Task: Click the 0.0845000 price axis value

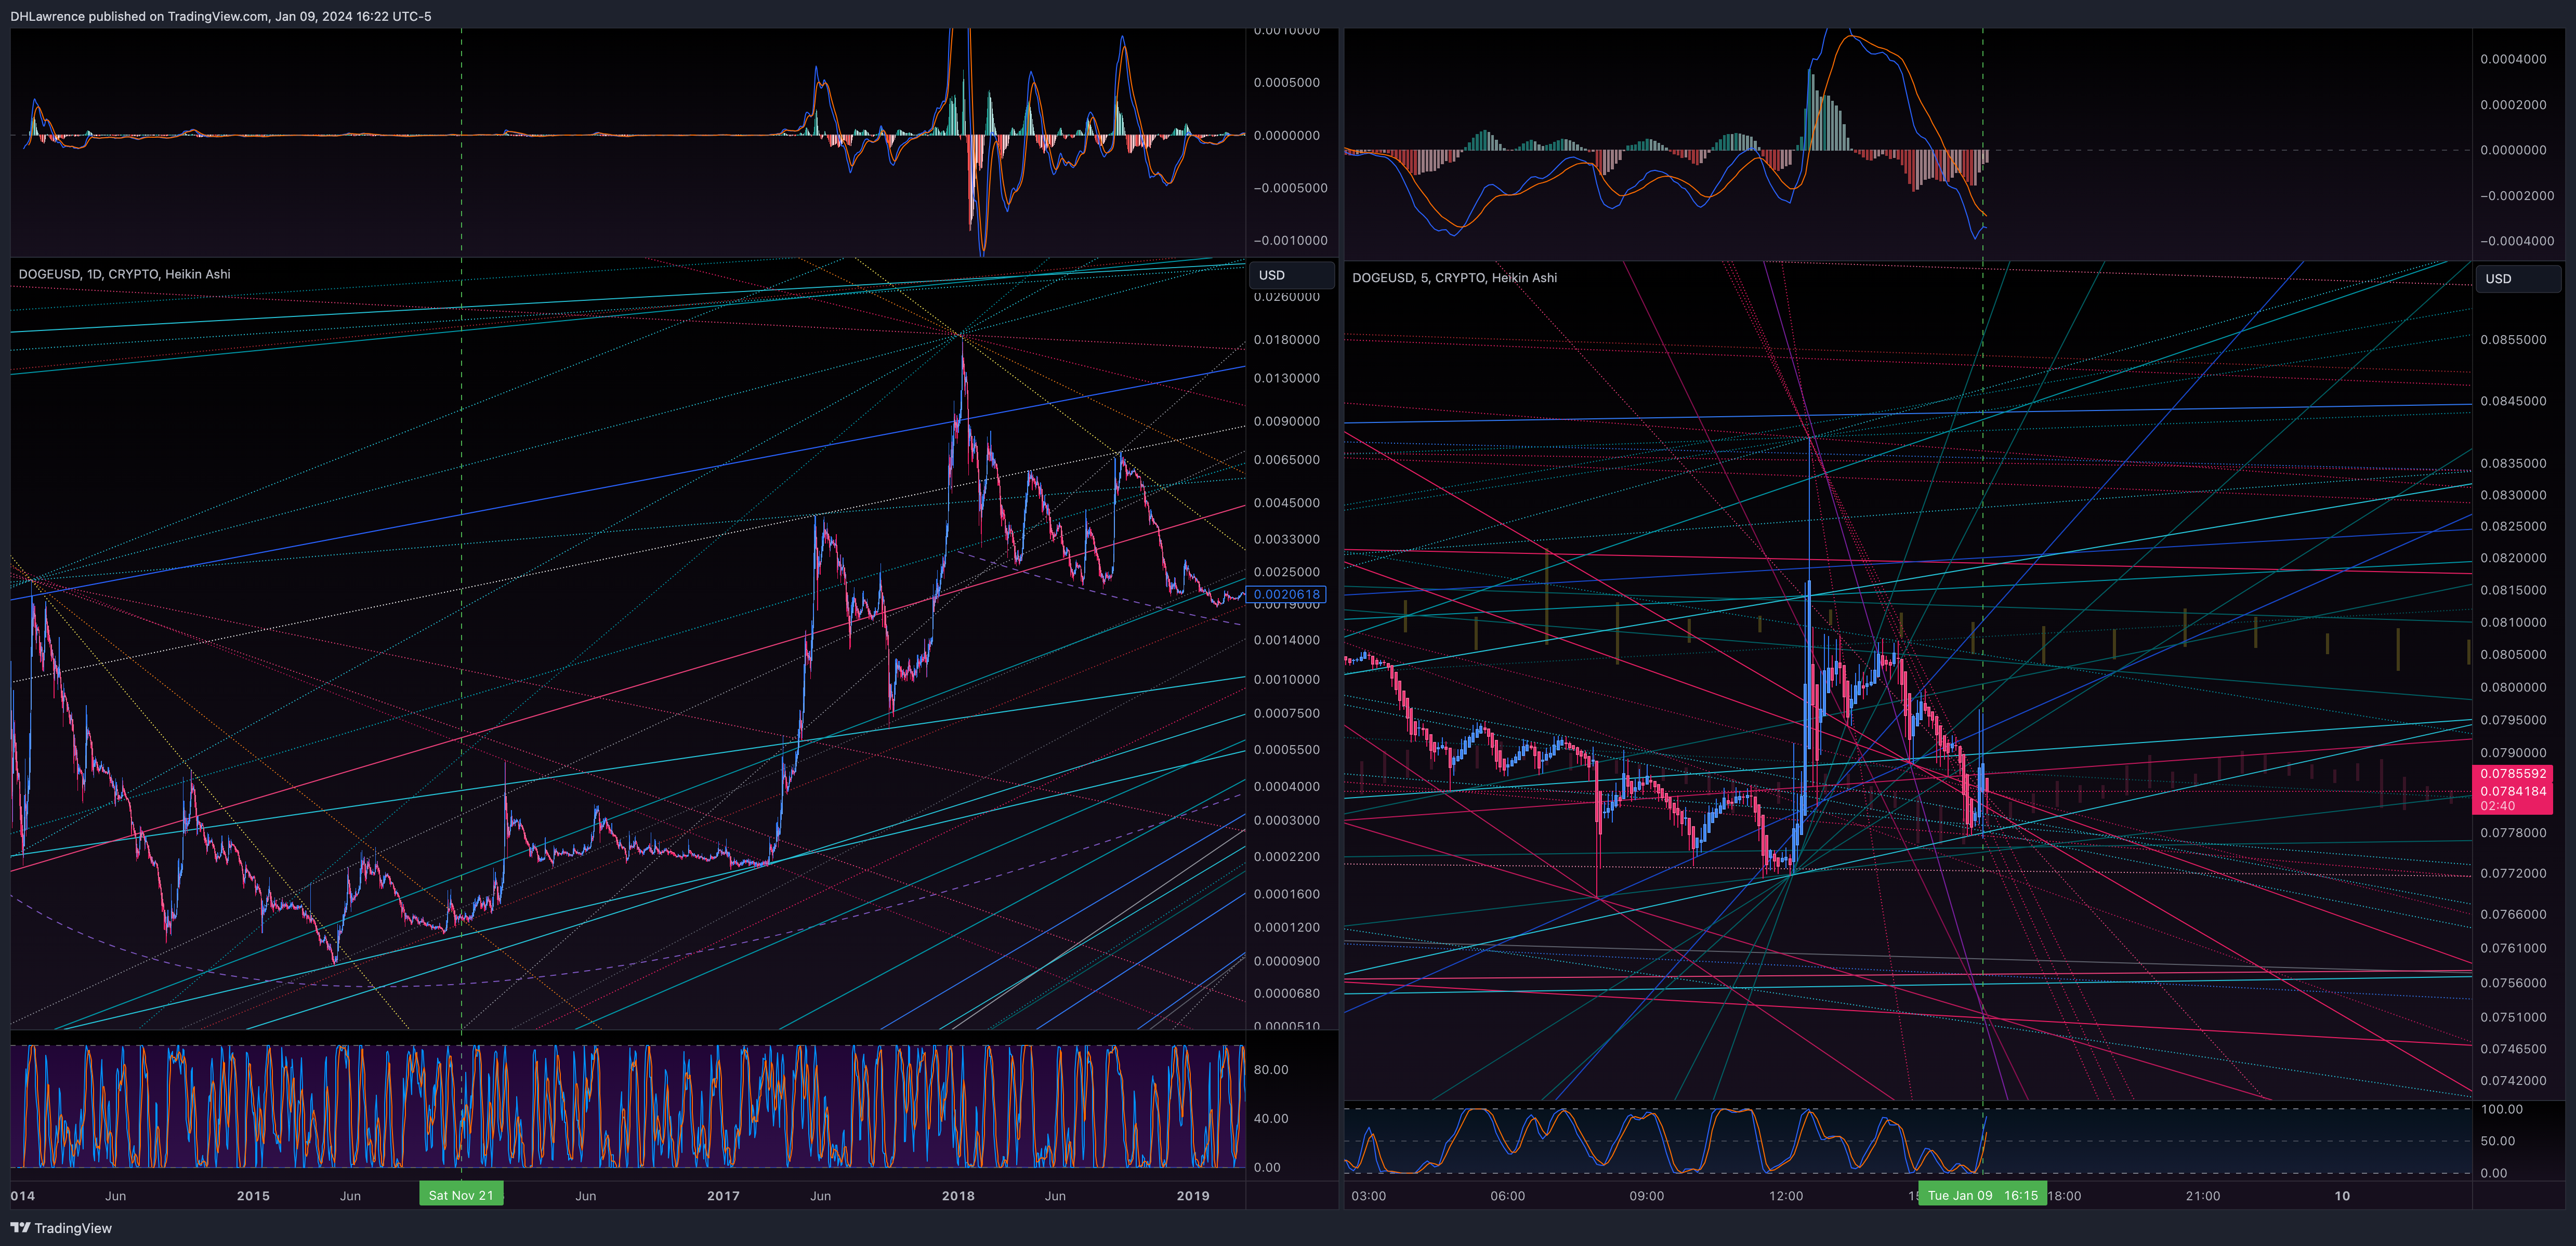Action: pos(2513,401)
